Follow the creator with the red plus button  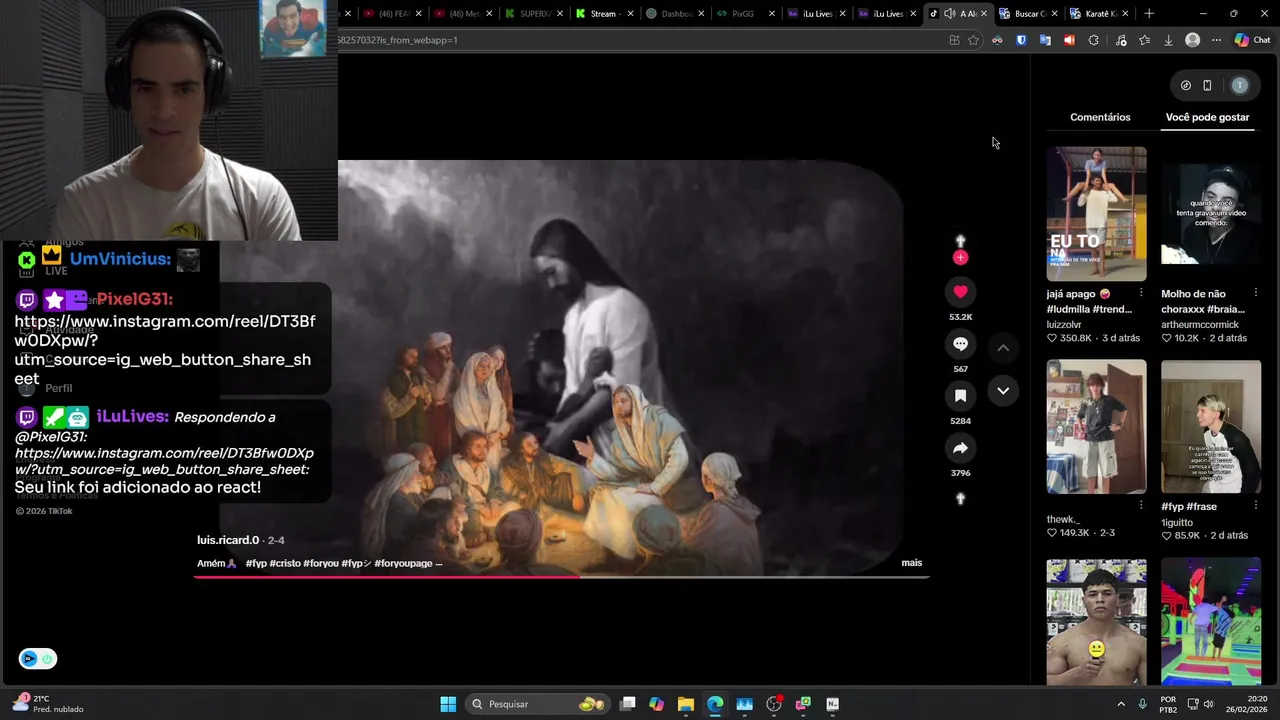[960, 258]
